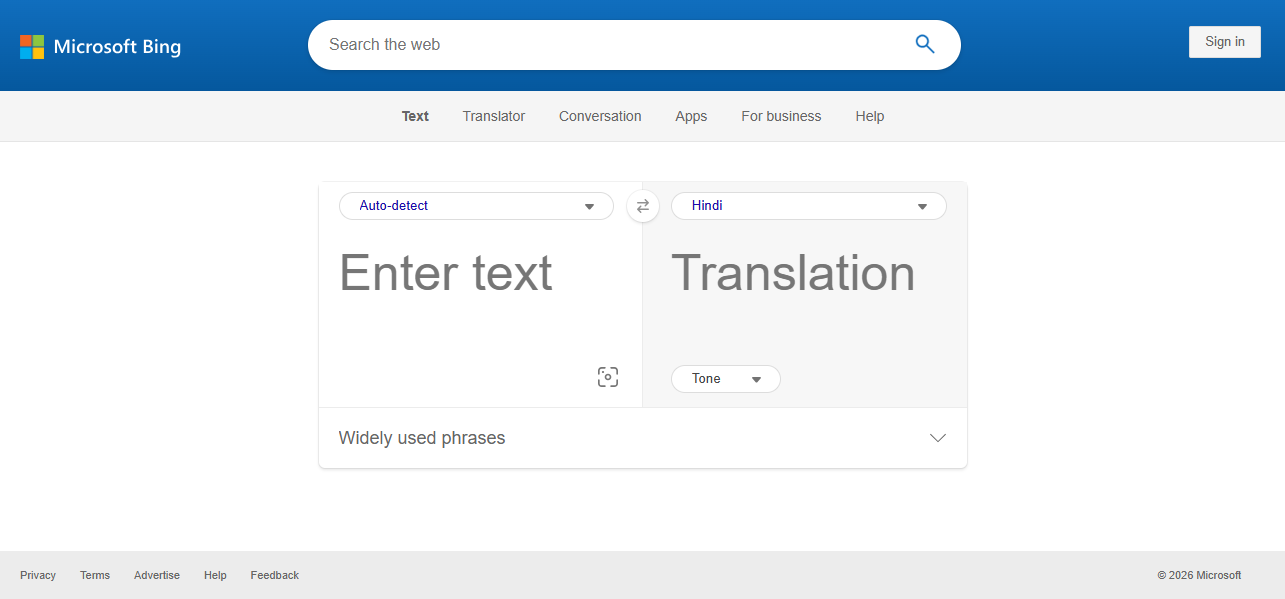Select the Apps tab
This screenshot has height=599, width=1285.
(690, 116)
